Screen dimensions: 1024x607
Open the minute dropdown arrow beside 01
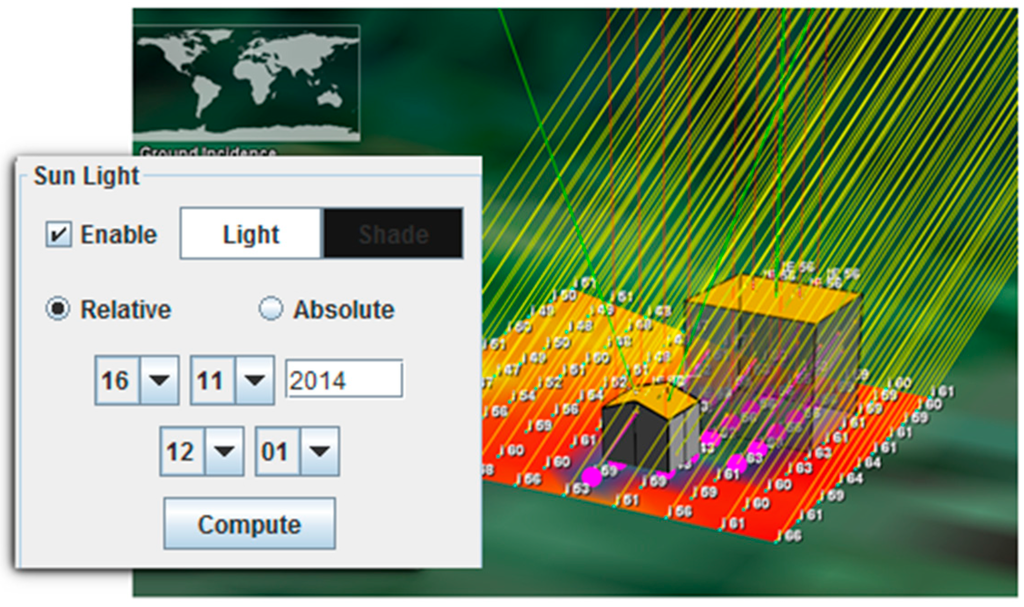point(318,452)
